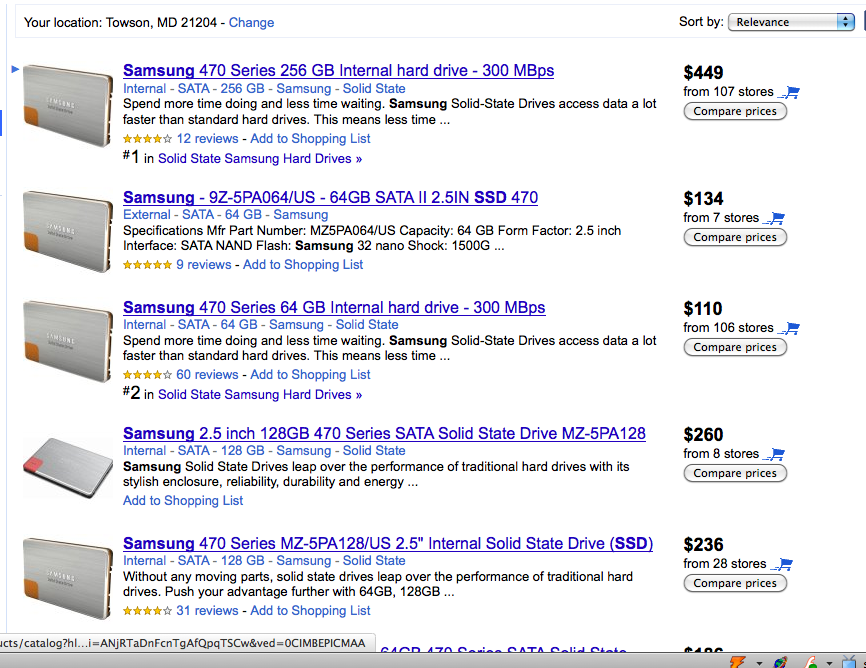Open the Samsung 2.5 inch 128GB MZ-5PA128 result
The width and height of the screenshot is (866, 668).
[x=384, y=433]
